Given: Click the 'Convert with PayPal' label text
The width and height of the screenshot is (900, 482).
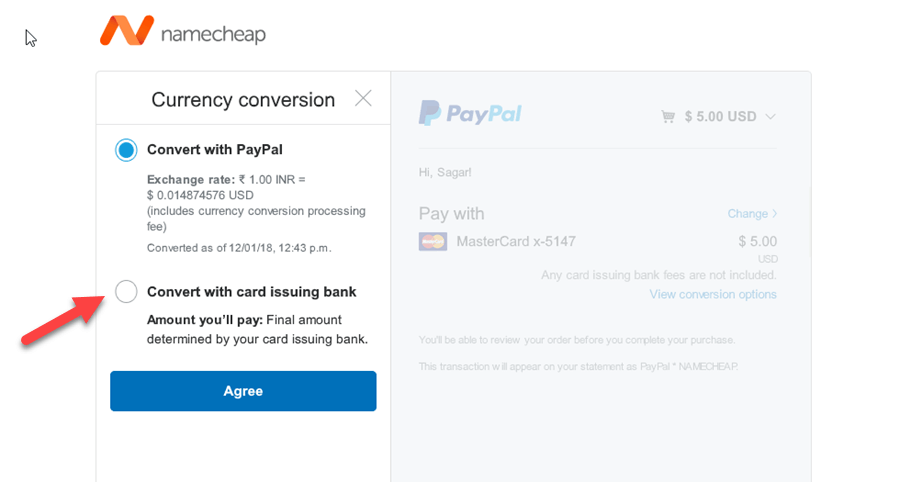Looking at the screenshot, I should (215, 150).
